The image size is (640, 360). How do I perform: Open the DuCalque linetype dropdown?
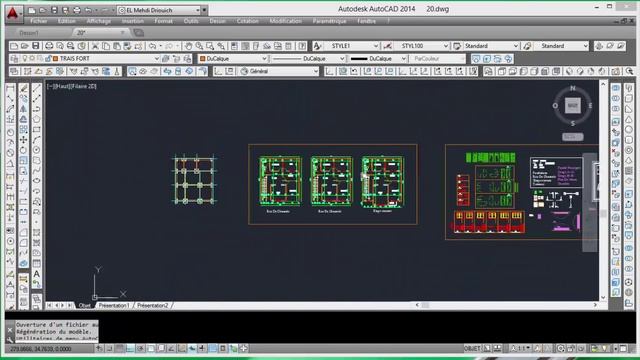[342, 59]
